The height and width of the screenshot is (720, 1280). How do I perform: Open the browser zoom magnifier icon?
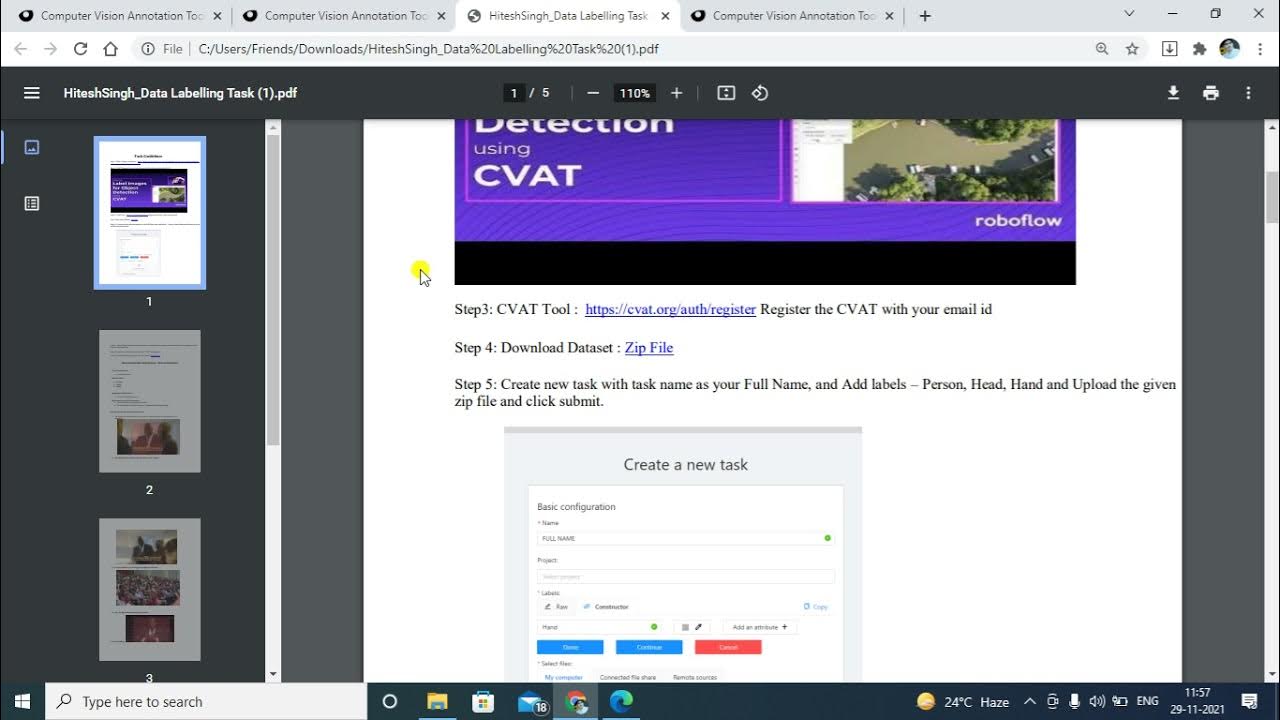click(x=1102, y=48)
